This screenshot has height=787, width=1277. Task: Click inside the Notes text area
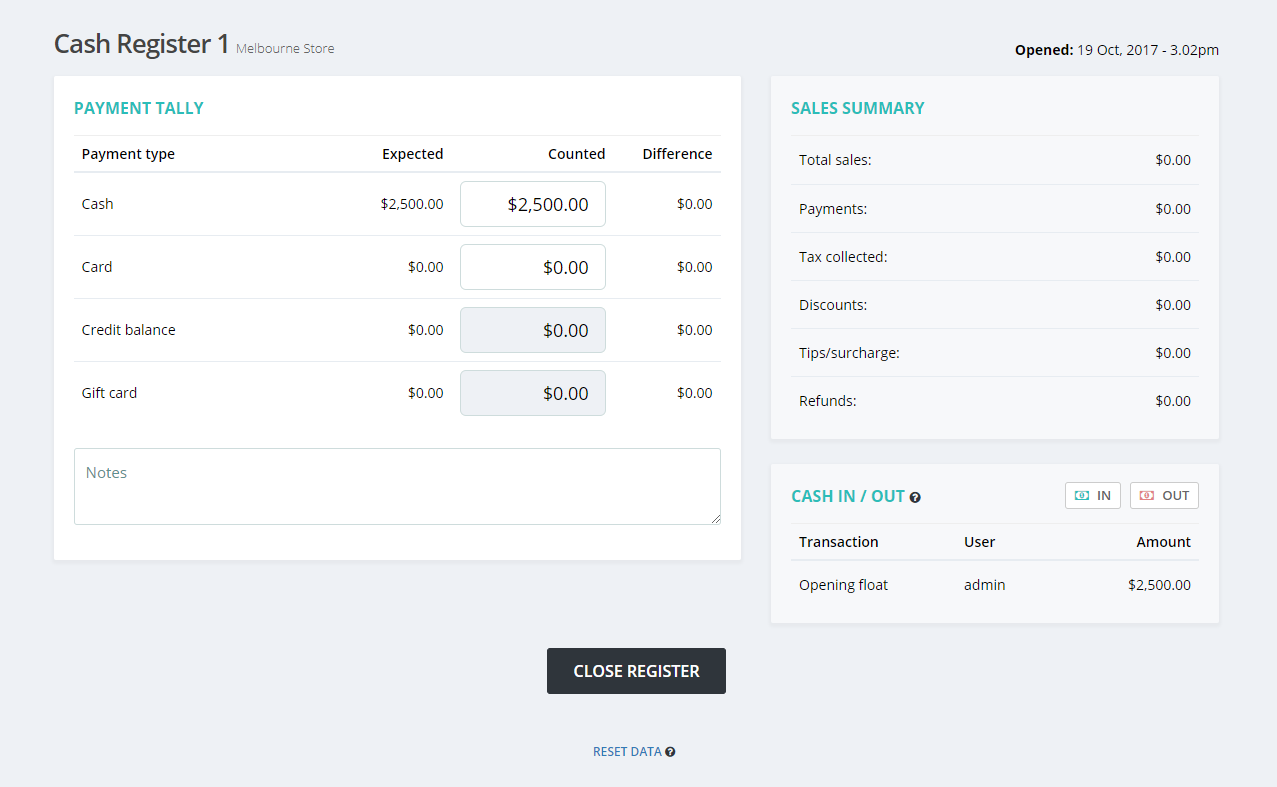click(397, 486)
